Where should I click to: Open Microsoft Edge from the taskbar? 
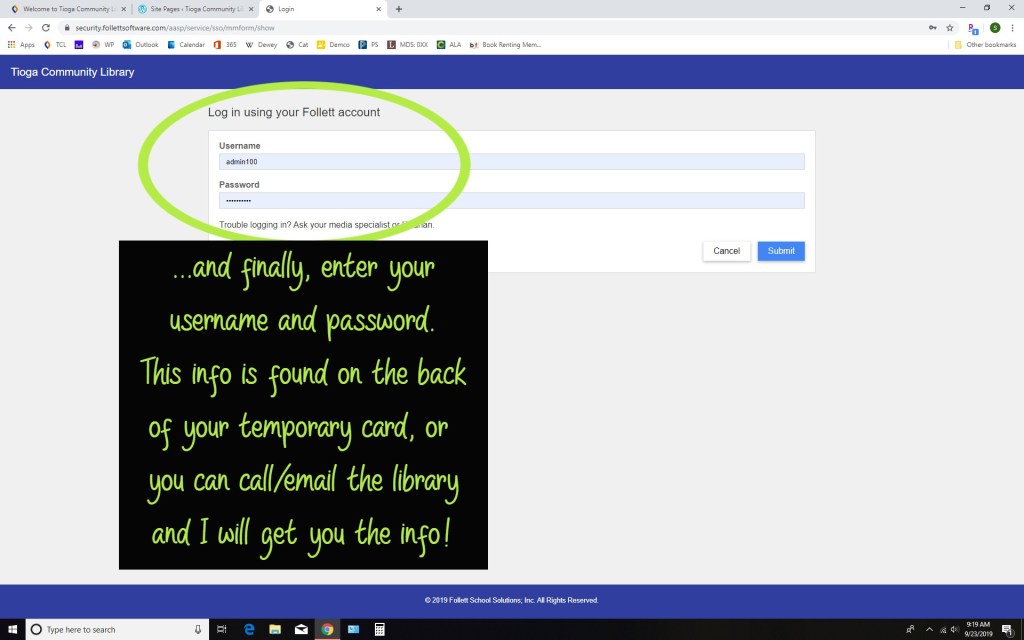pyautogui.click(x=249, y=629)
